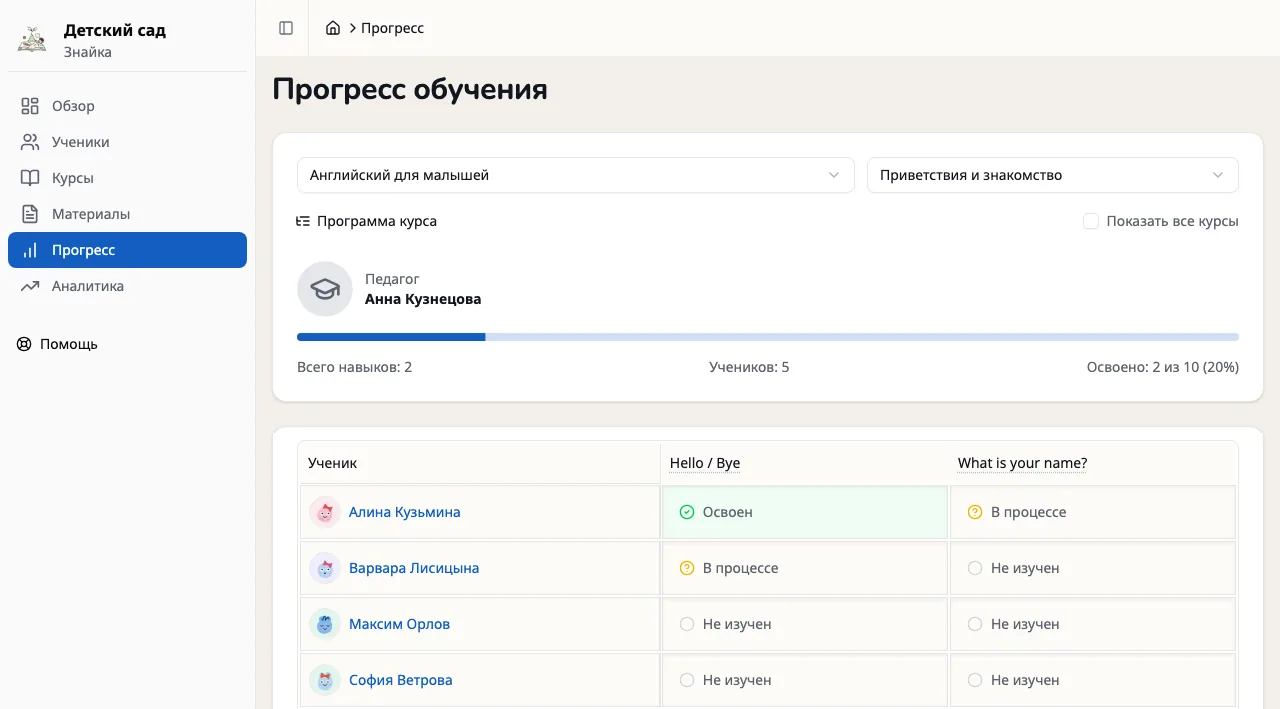Click the Детский сад Знайка title
Screen dimensions: 1280x709
[115, 40]
